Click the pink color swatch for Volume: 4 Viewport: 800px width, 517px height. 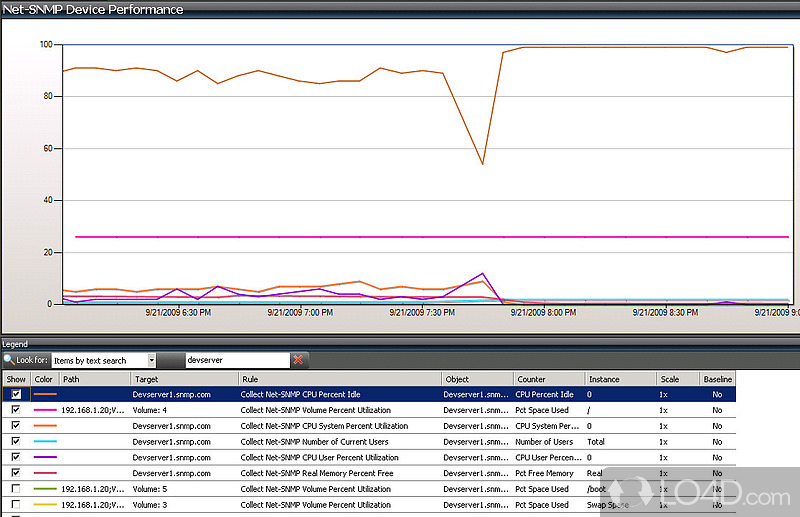pyautogui.click(x=45, y=410)
